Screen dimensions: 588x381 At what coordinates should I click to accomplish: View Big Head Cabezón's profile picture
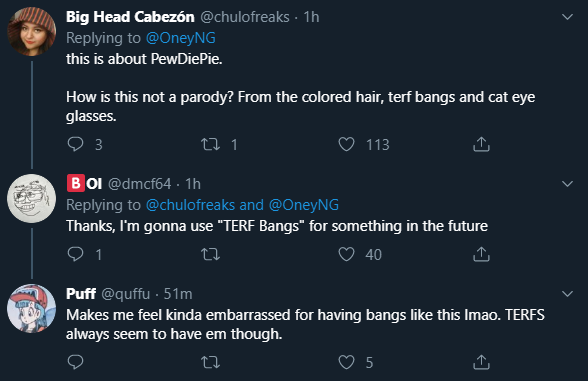[x=32, y=32]
